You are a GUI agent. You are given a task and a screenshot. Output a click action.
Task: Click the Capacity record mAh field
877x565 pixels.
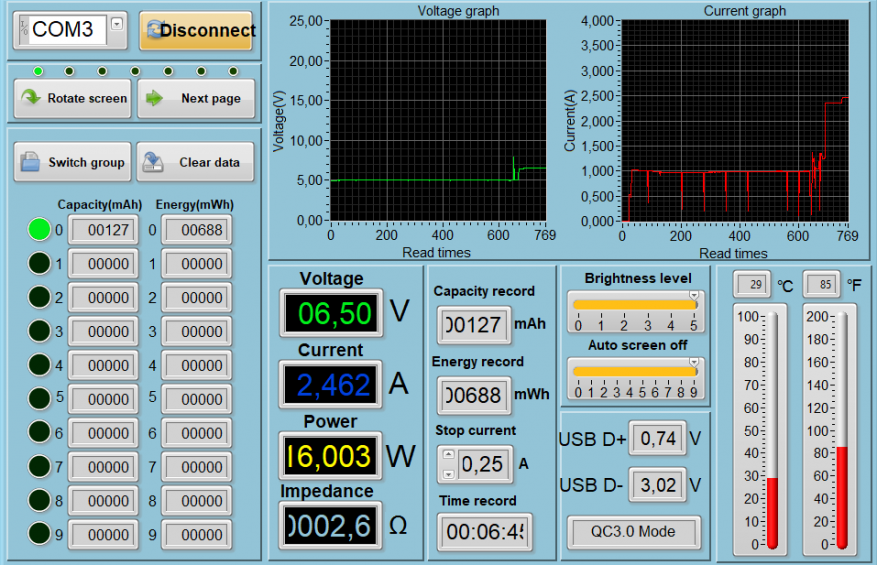coord(474,325)
